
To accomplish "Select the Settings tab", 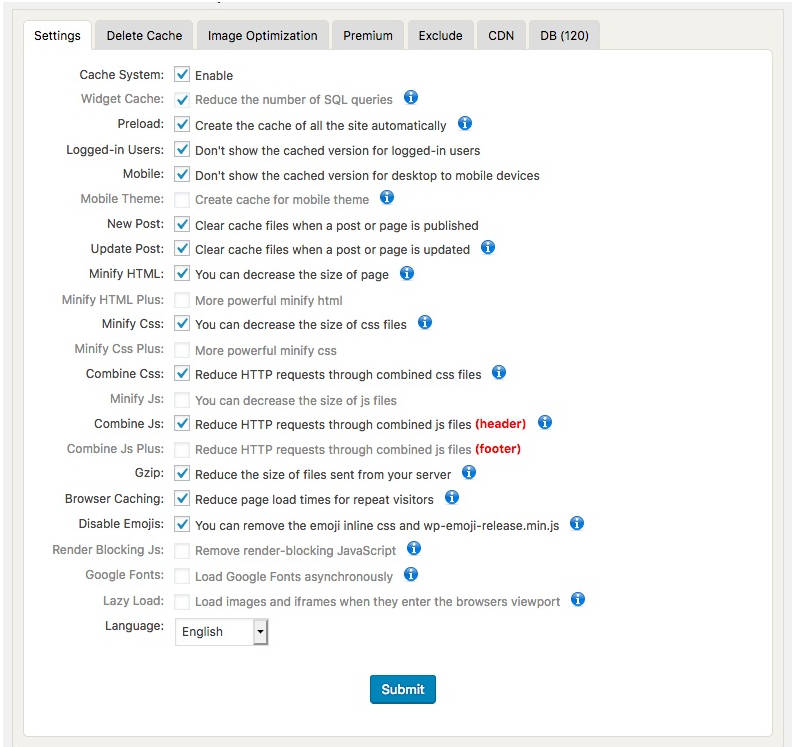I will [57, 35].
